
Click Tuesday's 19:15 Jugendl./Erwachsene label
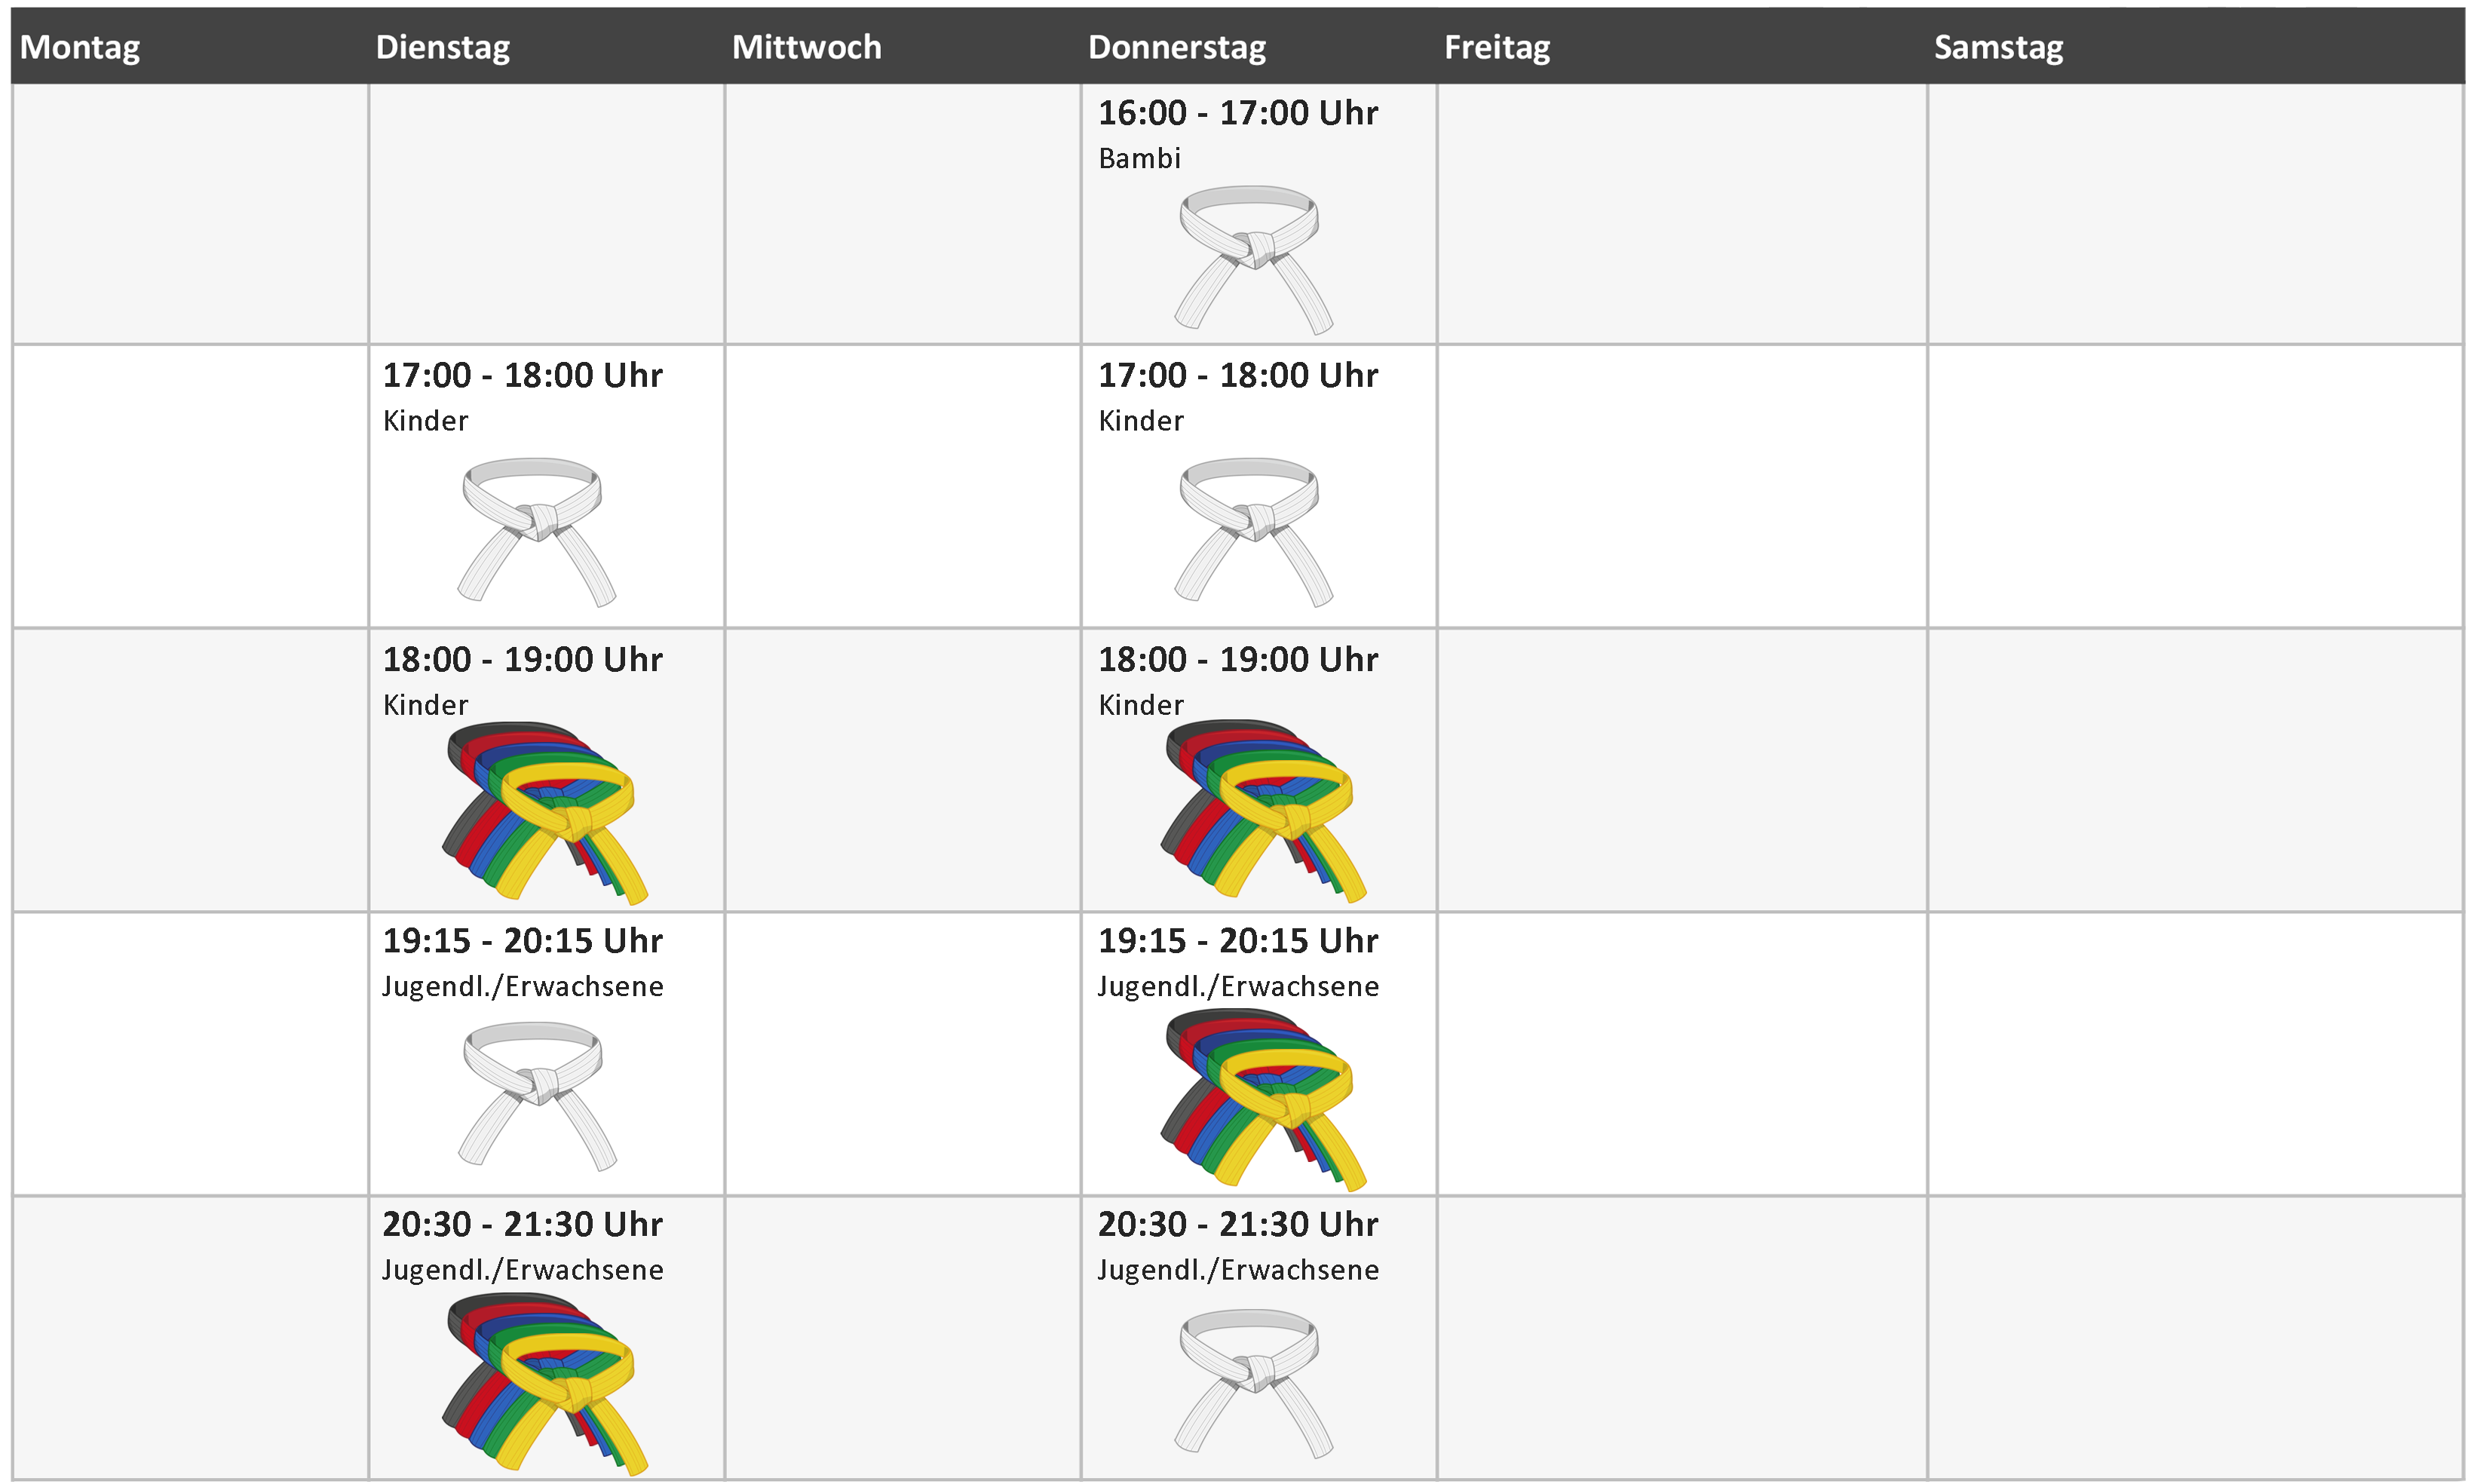[x=522, y=986]
